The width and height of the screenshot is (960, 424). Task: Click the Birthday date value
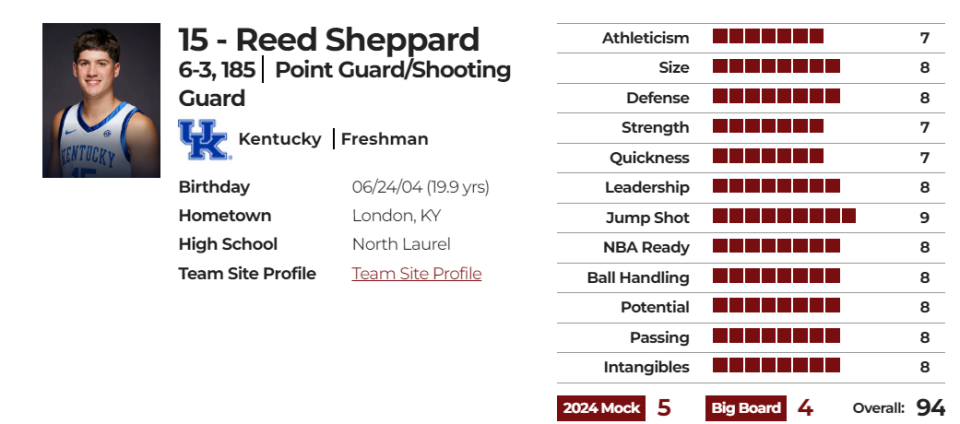[x=421, y=187]
